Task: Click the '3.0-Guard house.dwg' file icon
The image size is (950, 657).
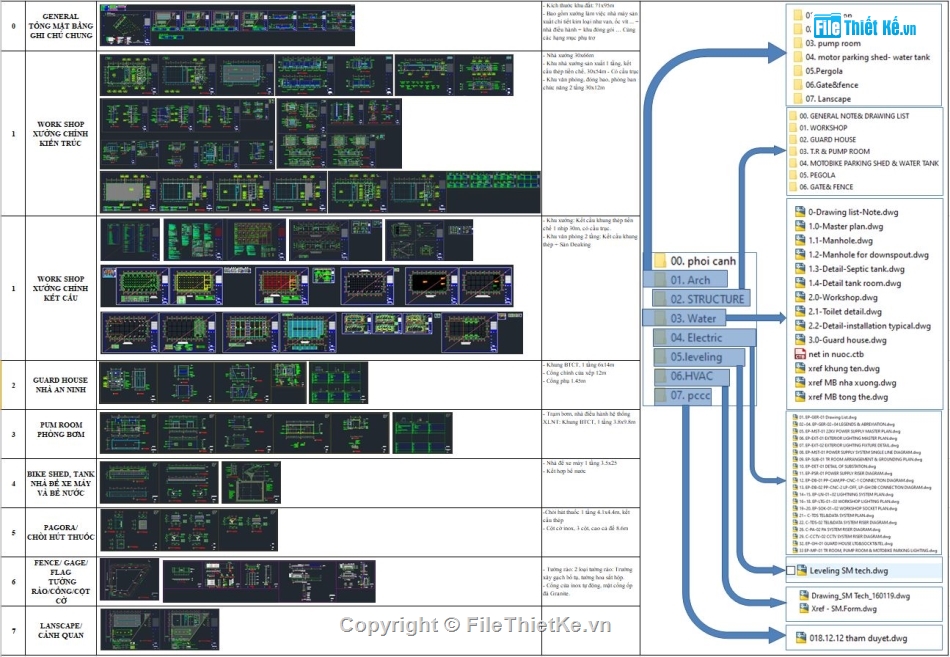Action: click(x=800, y=339)
